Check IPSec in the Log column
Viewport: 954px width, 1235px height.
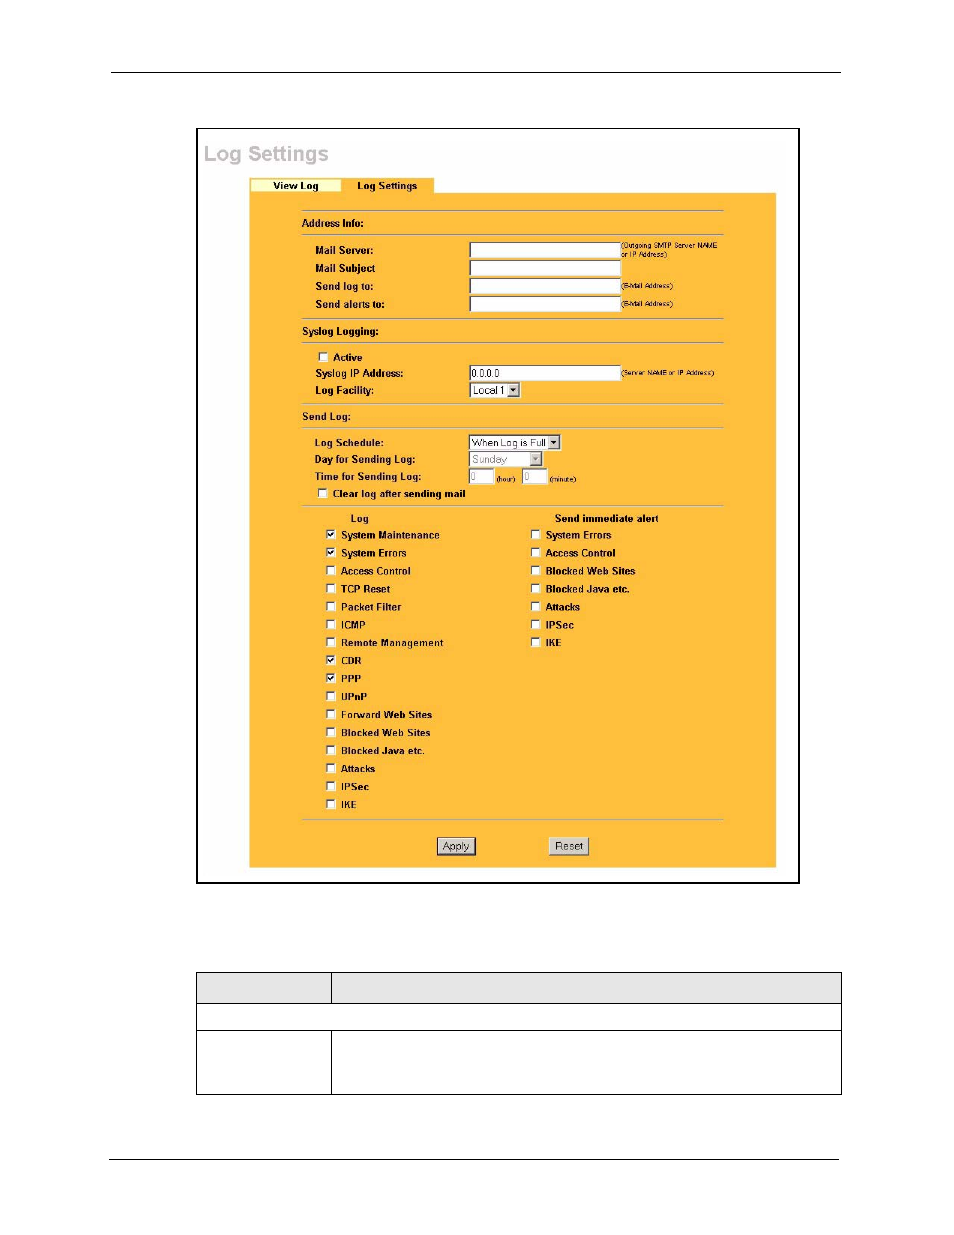point(331,787)
